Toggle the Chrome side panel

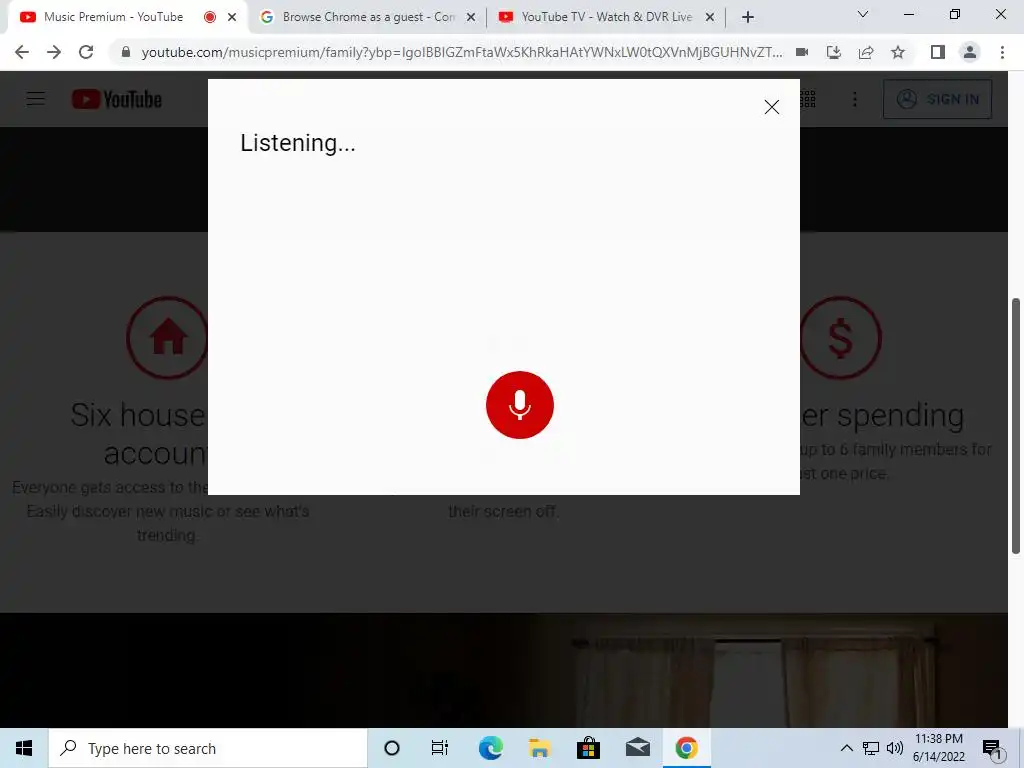click(x=937, y=52)
